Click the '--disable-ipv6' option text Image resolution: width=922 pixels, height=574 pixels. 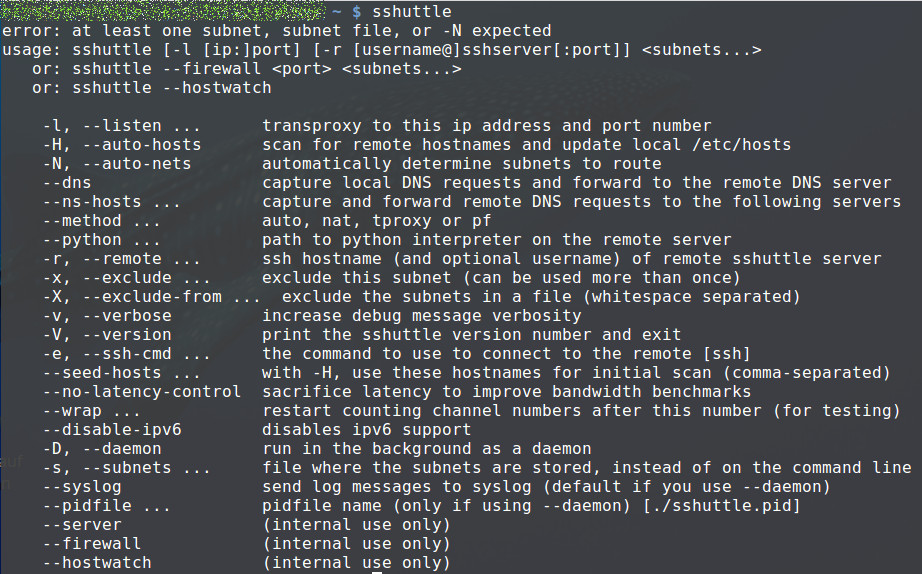112,430
